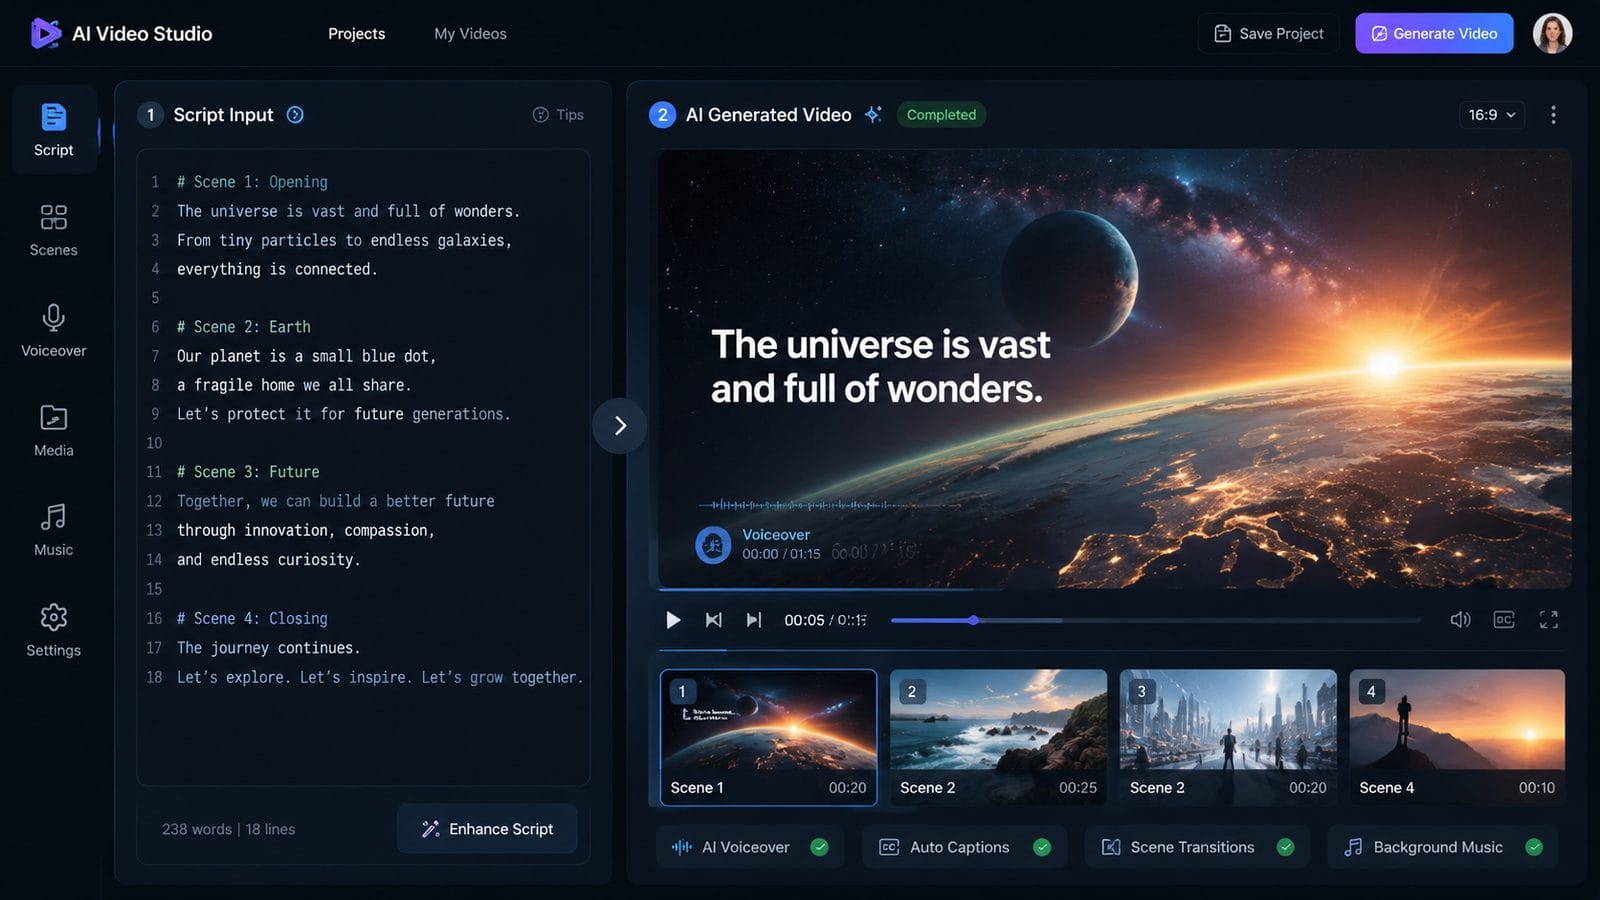Open the Script sidebar section
The image size is (1600, 900).
[54, 130]
